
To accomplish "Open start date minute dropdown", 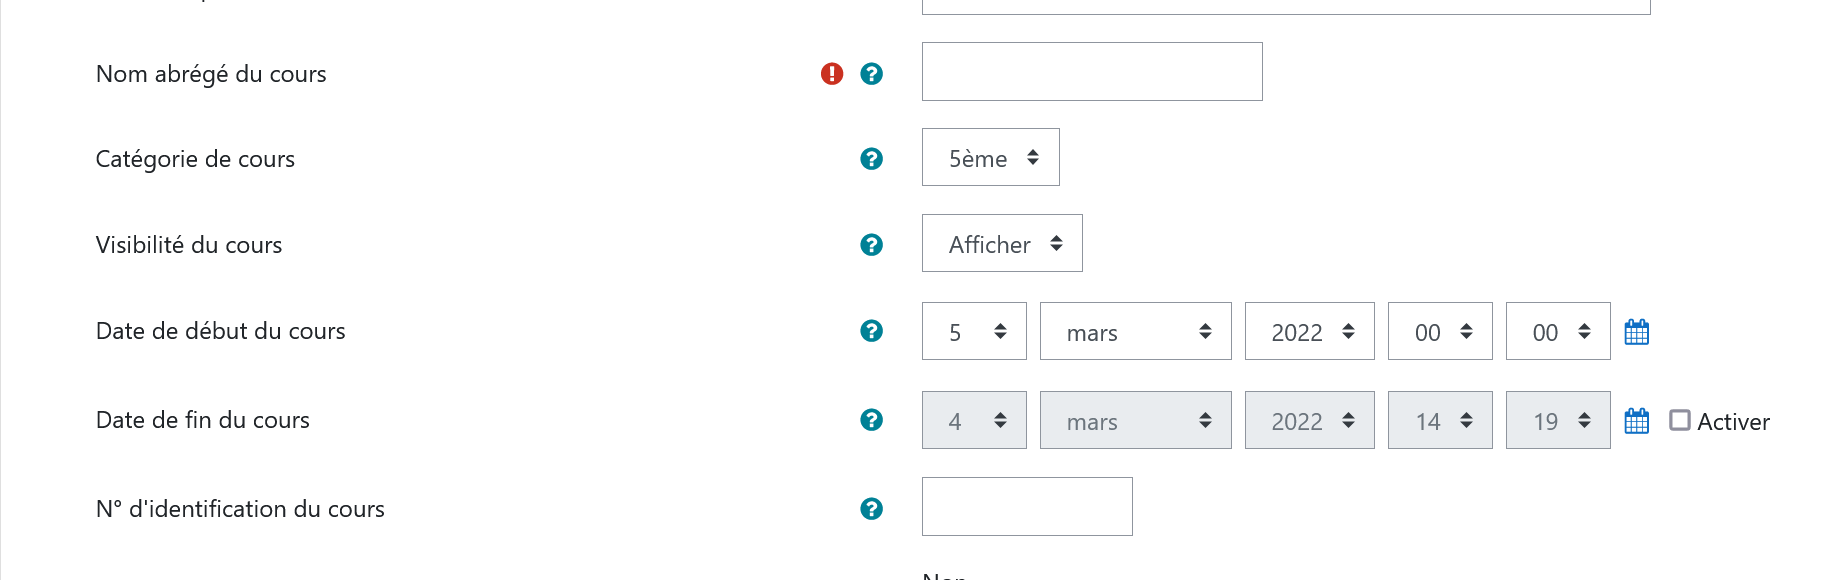I will (x=1558, y=331).
